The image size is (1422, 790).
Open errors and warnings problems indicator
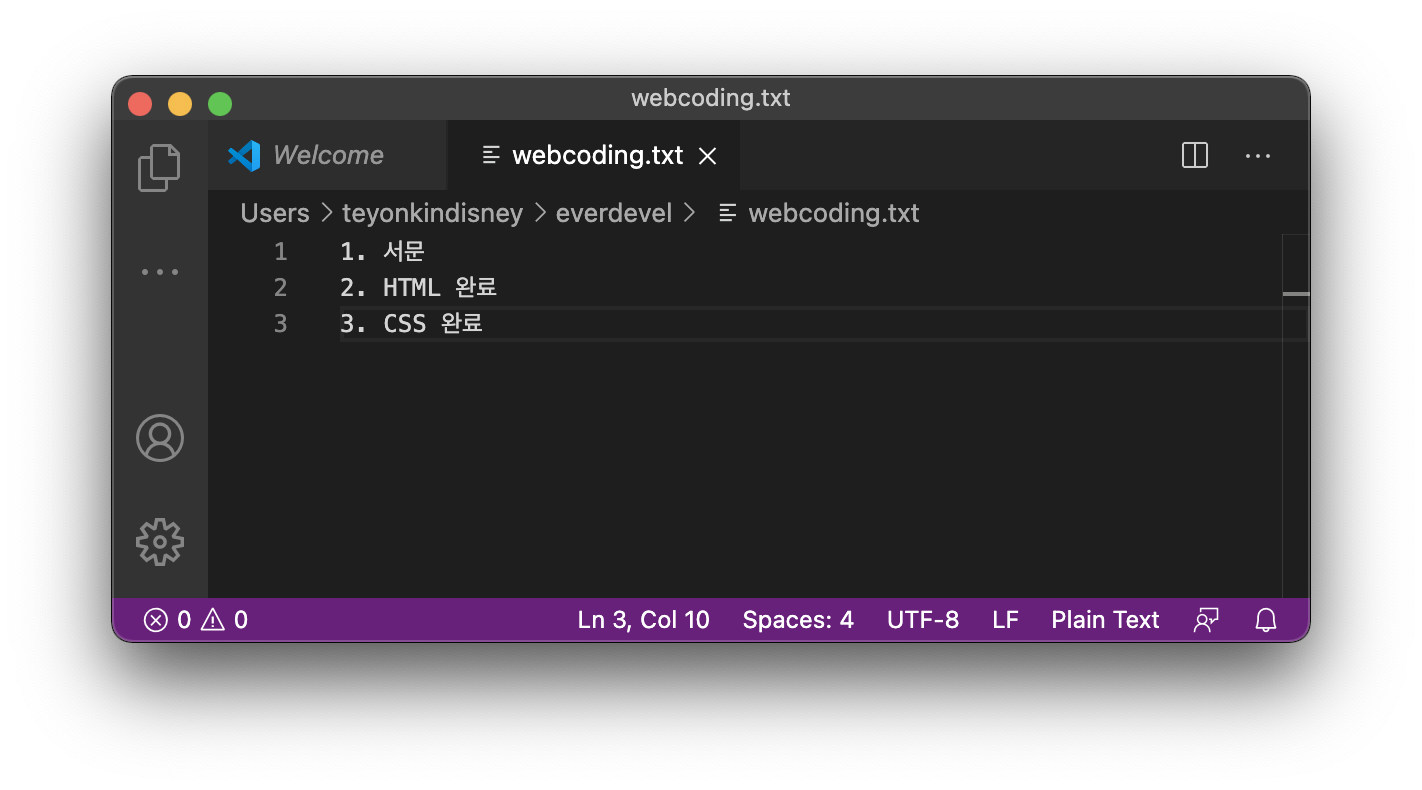[196, 620]
